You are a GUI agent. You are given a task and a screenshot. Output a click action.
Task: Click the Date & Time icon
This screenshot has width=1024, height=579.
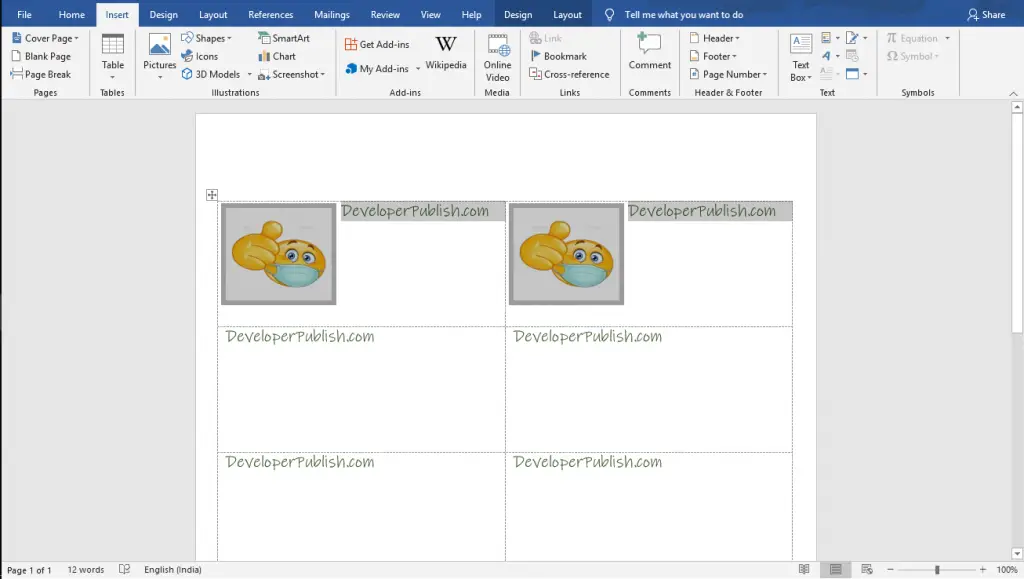pyautogui.click(x=852, y=56)
